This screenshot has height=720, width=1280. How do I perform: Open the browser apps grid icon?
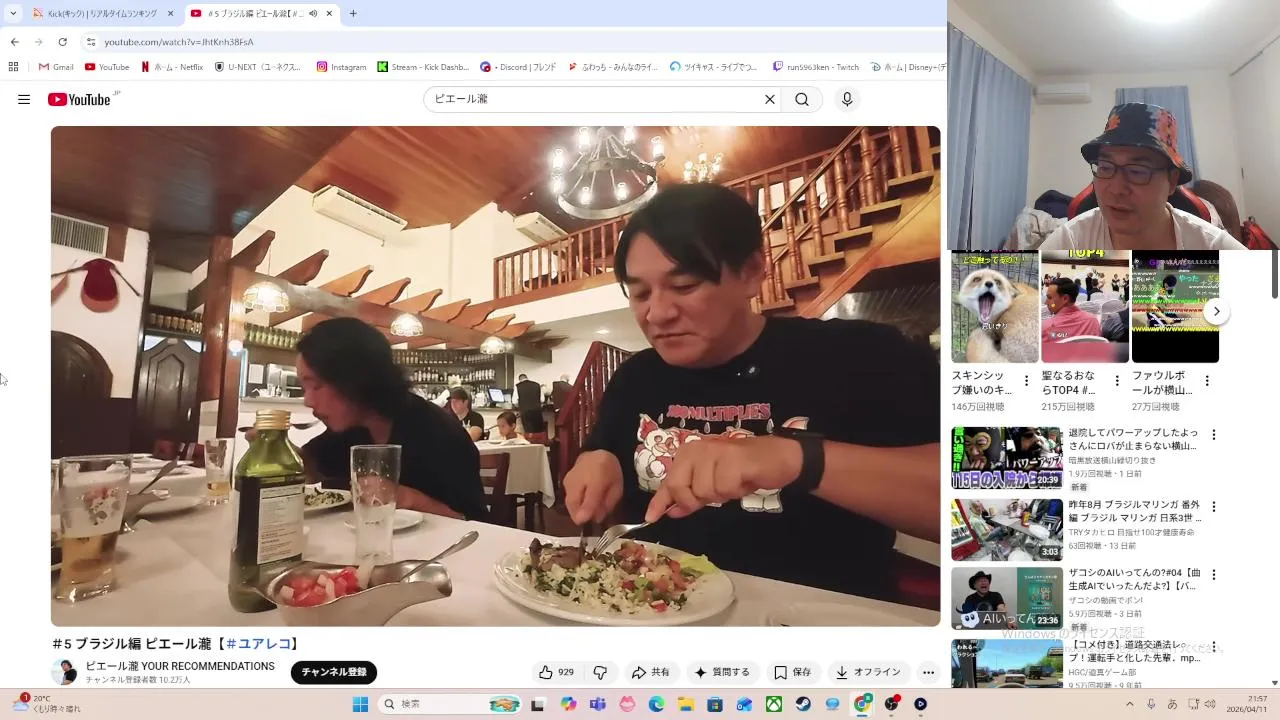point(13,67)
